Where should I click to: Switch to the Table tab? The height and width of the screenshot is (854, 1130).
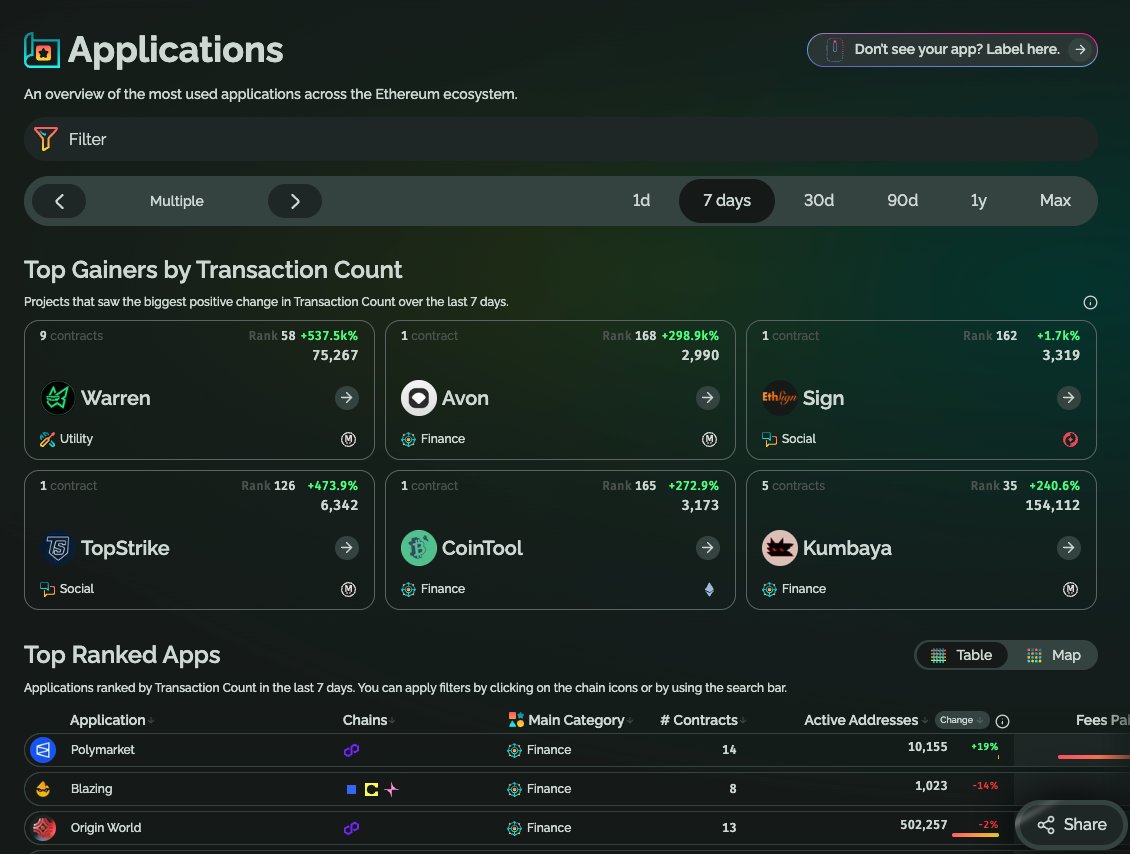(961, 655)
